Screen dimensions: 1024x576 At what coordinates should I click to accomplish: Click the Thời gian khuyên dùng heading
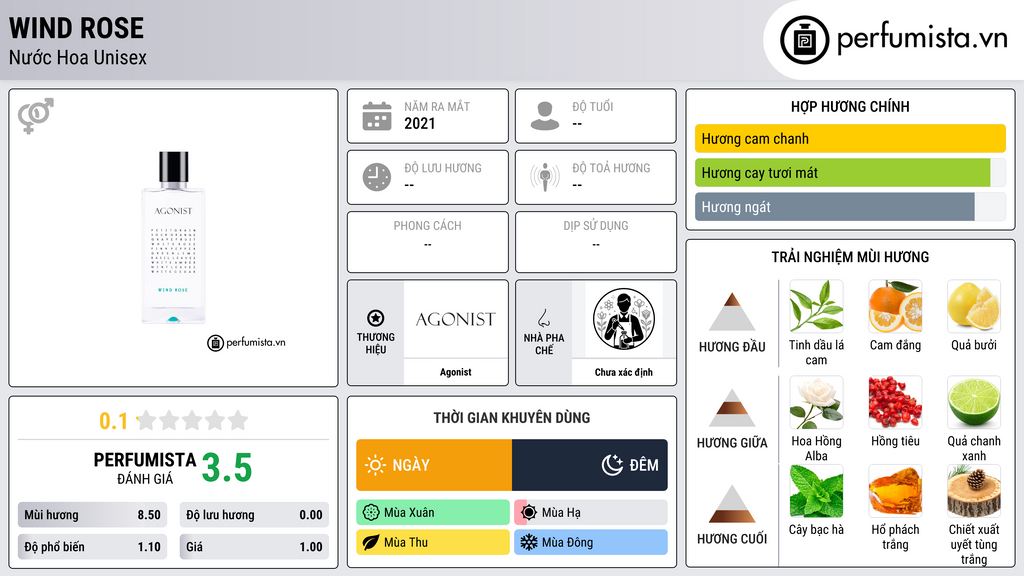[512, 418]
